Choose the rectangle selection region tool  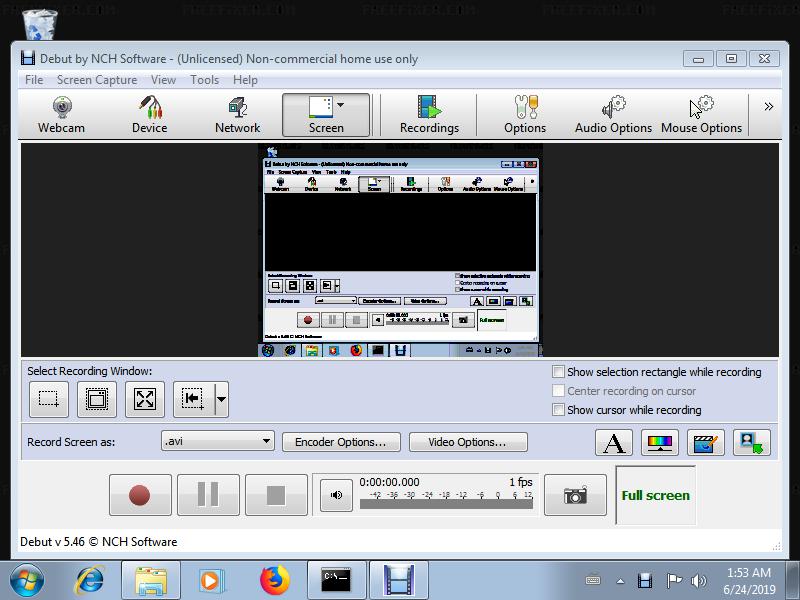(x=48, y=400)
